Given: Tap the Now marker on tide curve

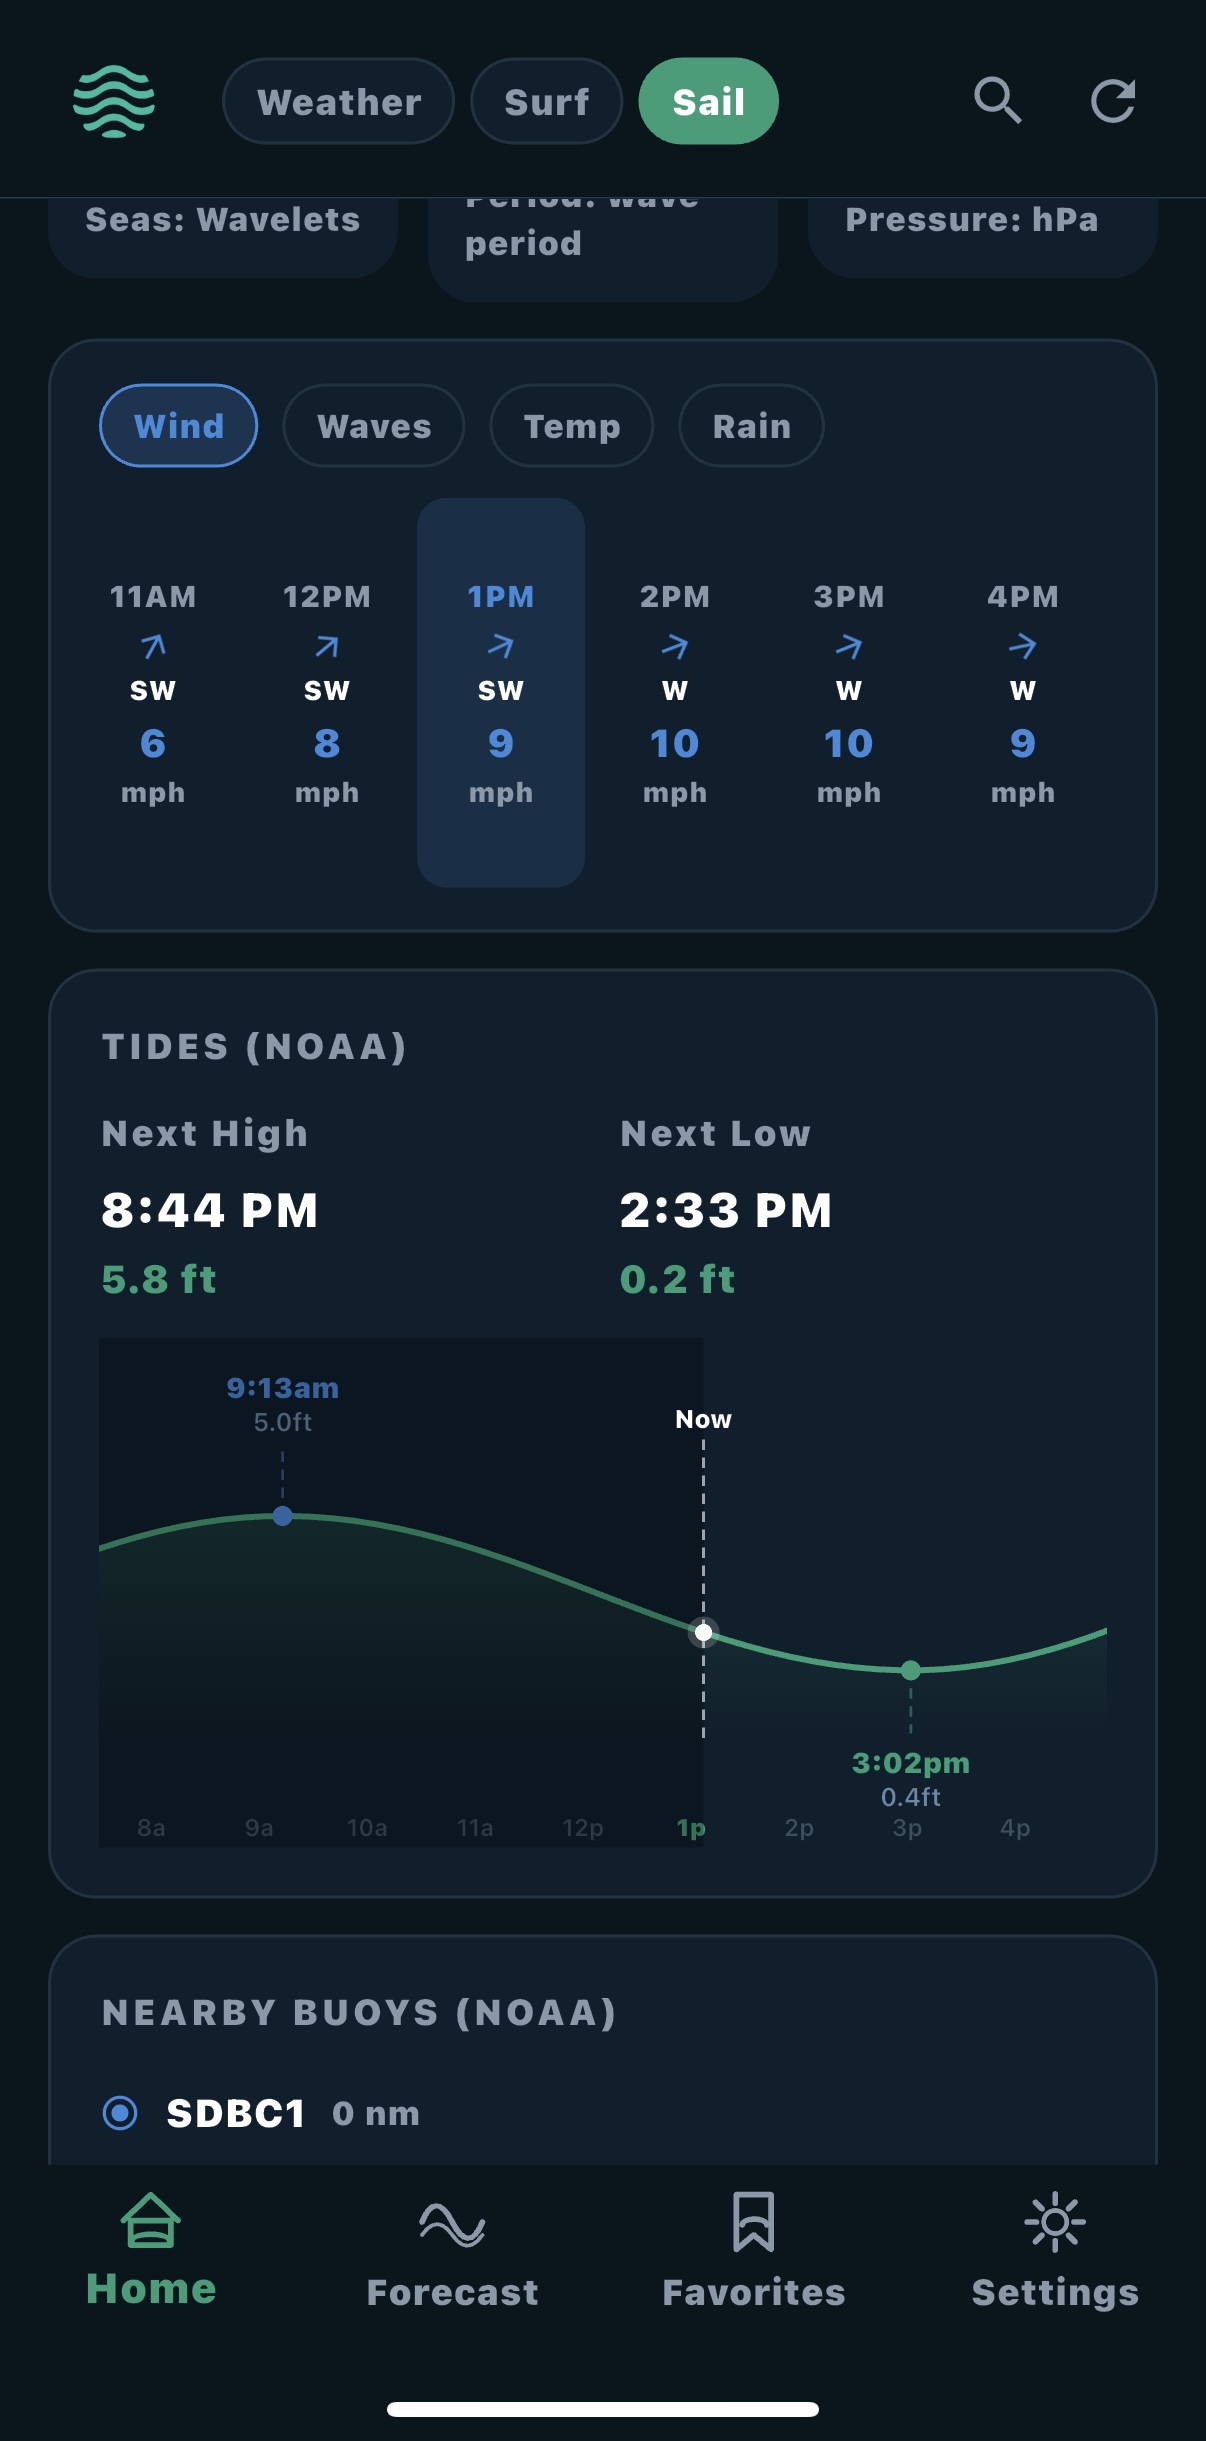Looking at the screenshot, I should 704,1633.
